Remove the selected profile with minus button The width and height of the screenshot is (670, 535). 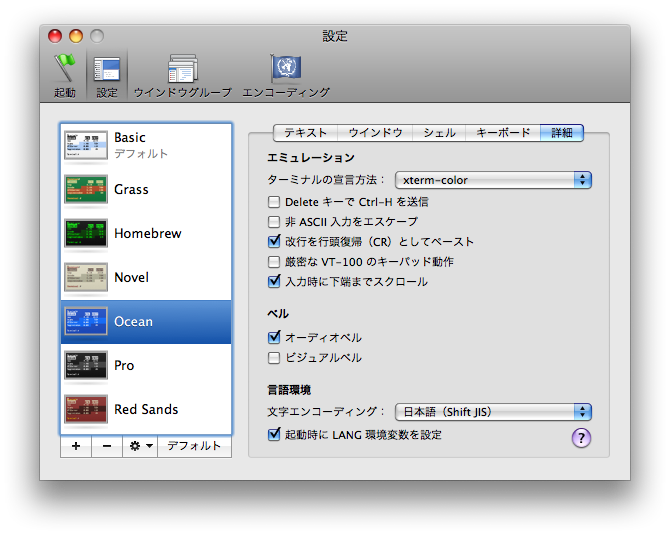point(107,446)
